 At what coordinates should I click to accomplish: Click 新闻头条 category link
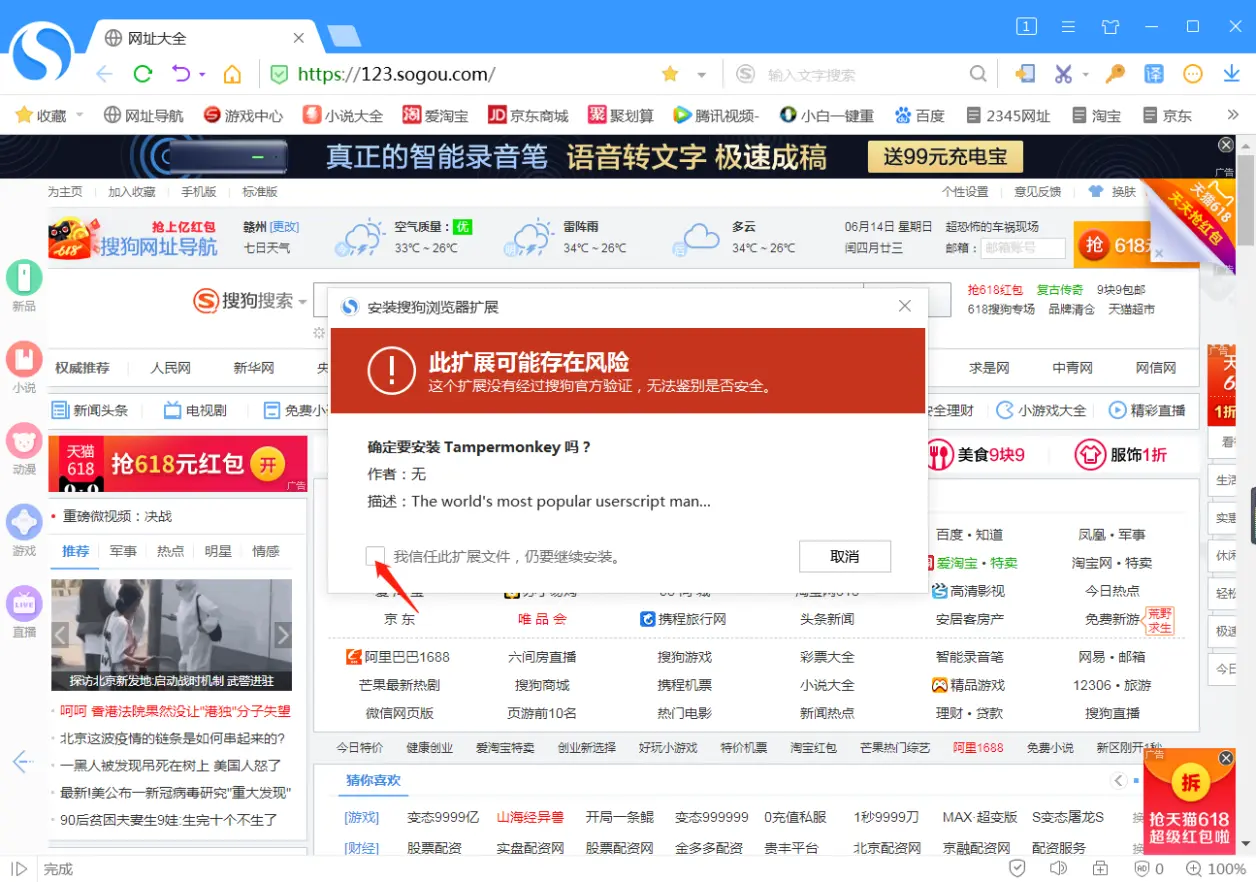coord(90,410)
